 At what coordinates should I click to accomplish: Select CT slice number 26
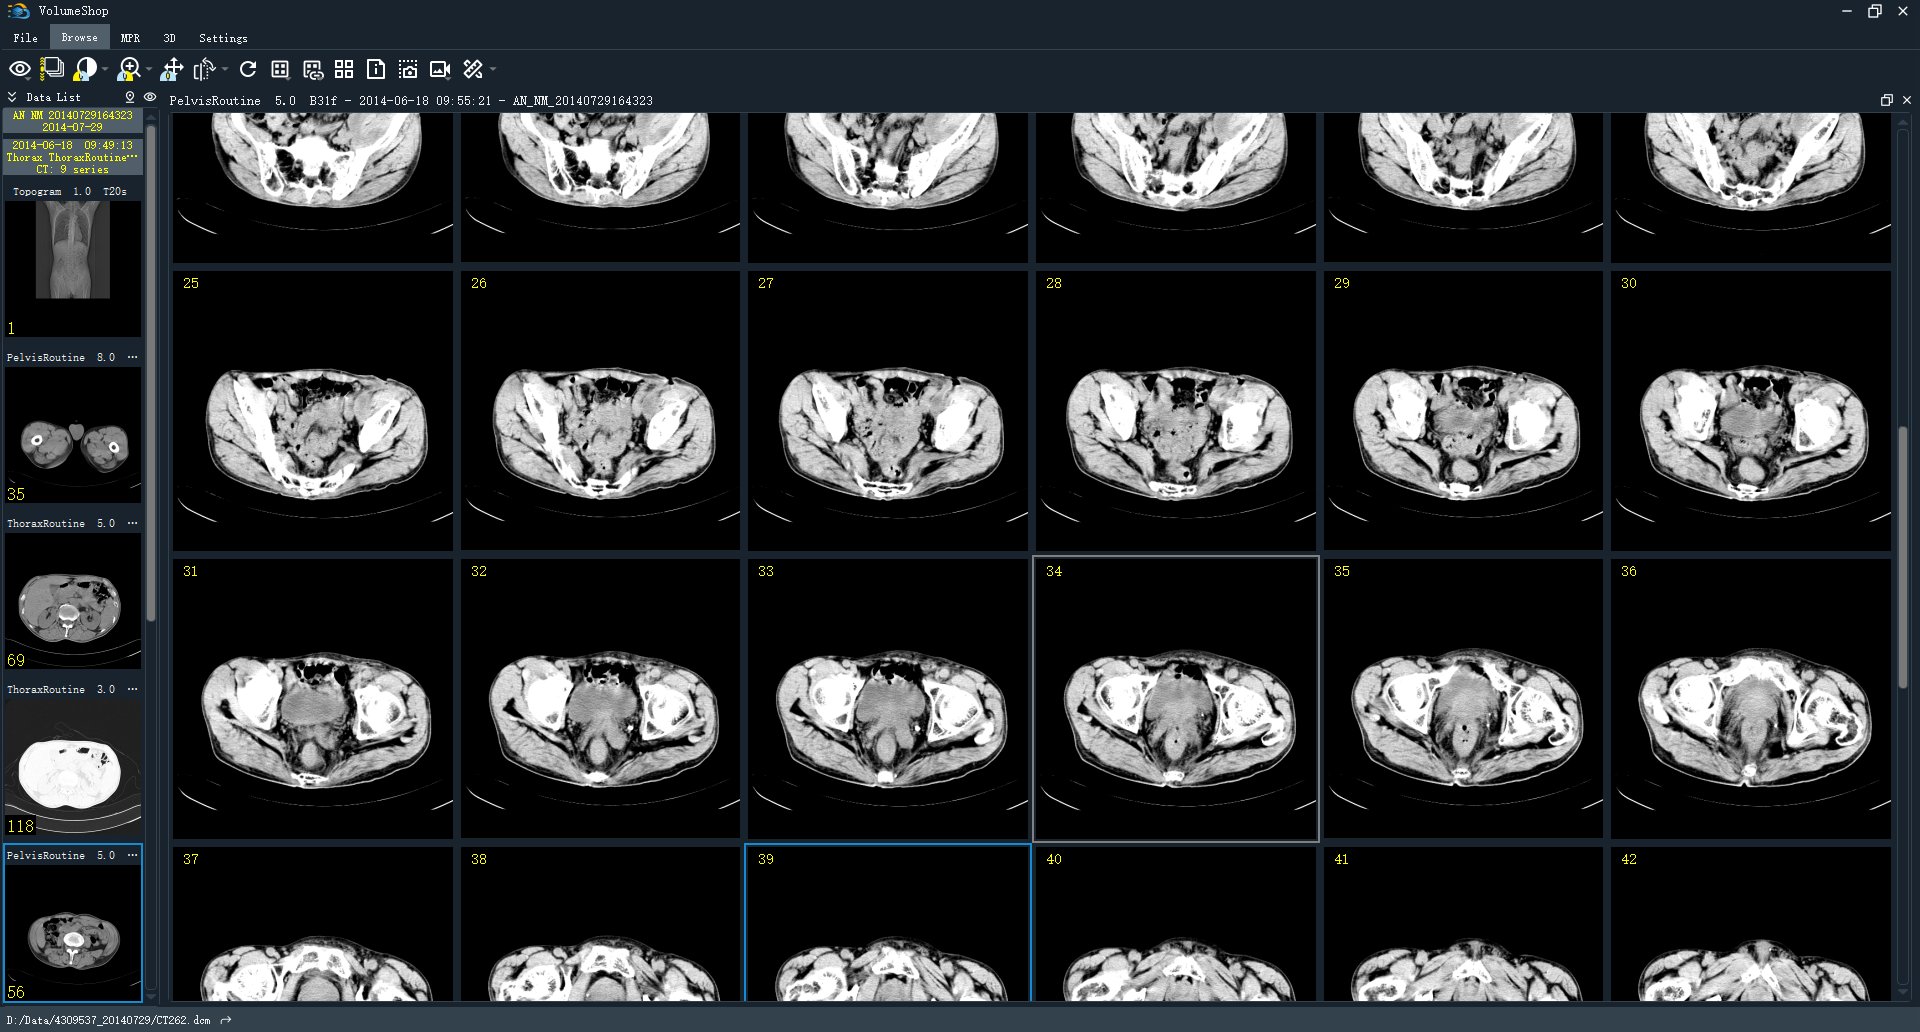point(600,411)
